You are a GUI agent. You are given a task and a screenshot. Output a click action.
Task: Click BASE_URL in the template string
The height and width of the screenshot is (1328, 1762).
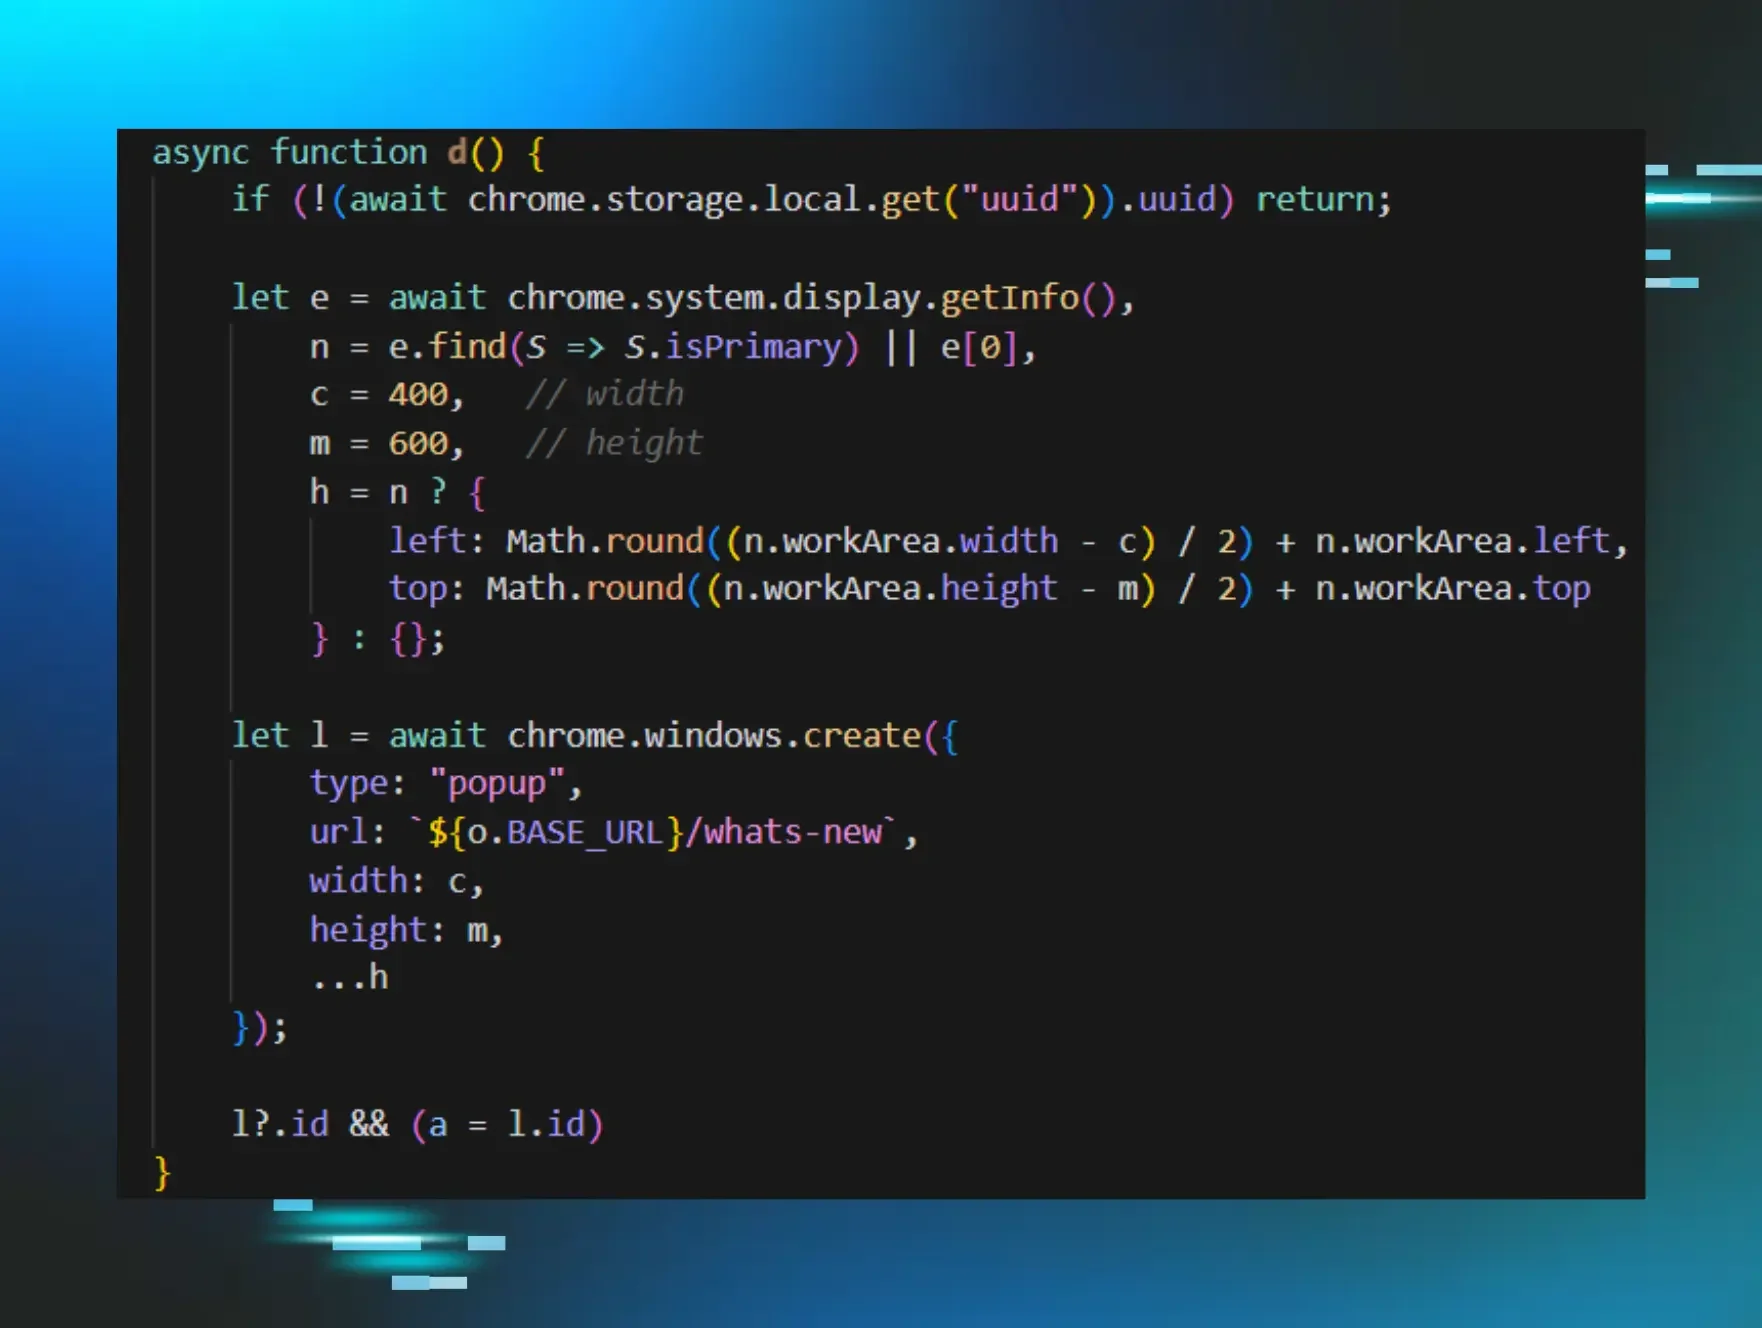coord(584,833)
